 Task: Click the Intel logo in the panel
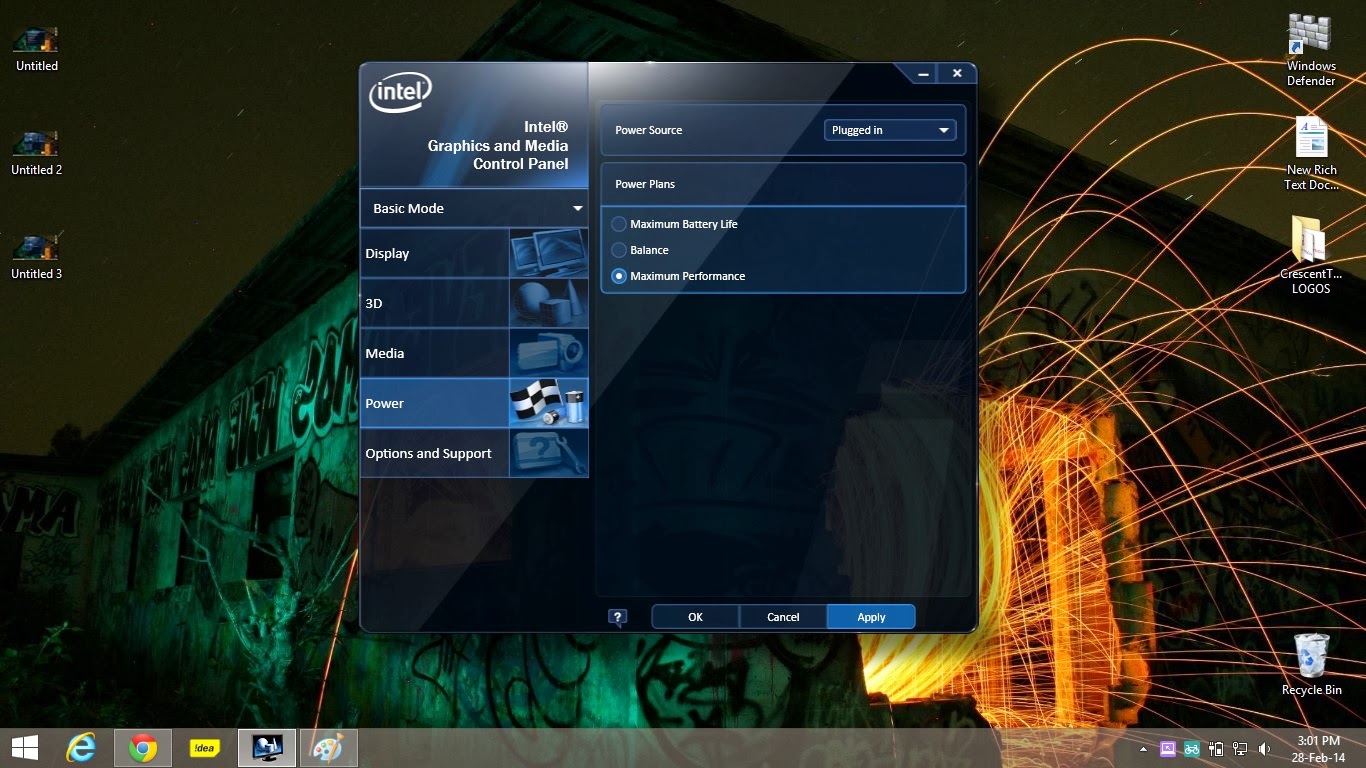[x=401, y=93]
